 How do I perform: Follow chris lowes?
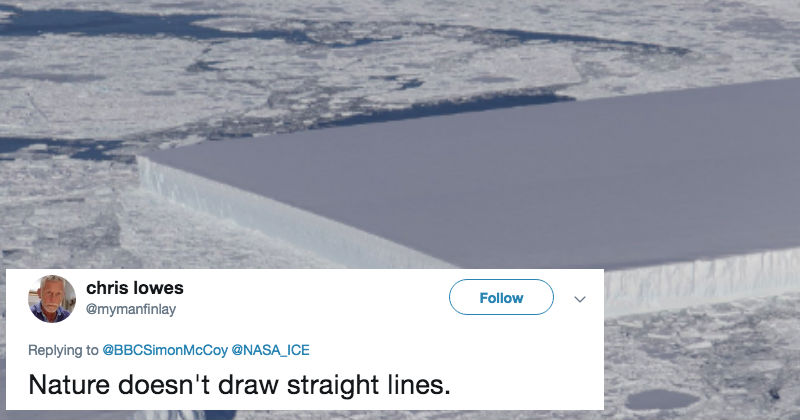click(501, 298)
